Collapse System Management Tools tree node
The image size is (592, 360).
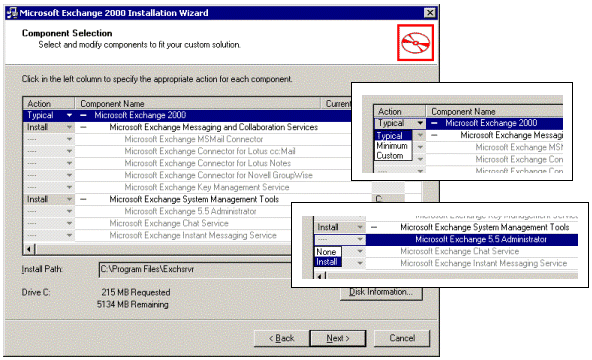point(83,199)
